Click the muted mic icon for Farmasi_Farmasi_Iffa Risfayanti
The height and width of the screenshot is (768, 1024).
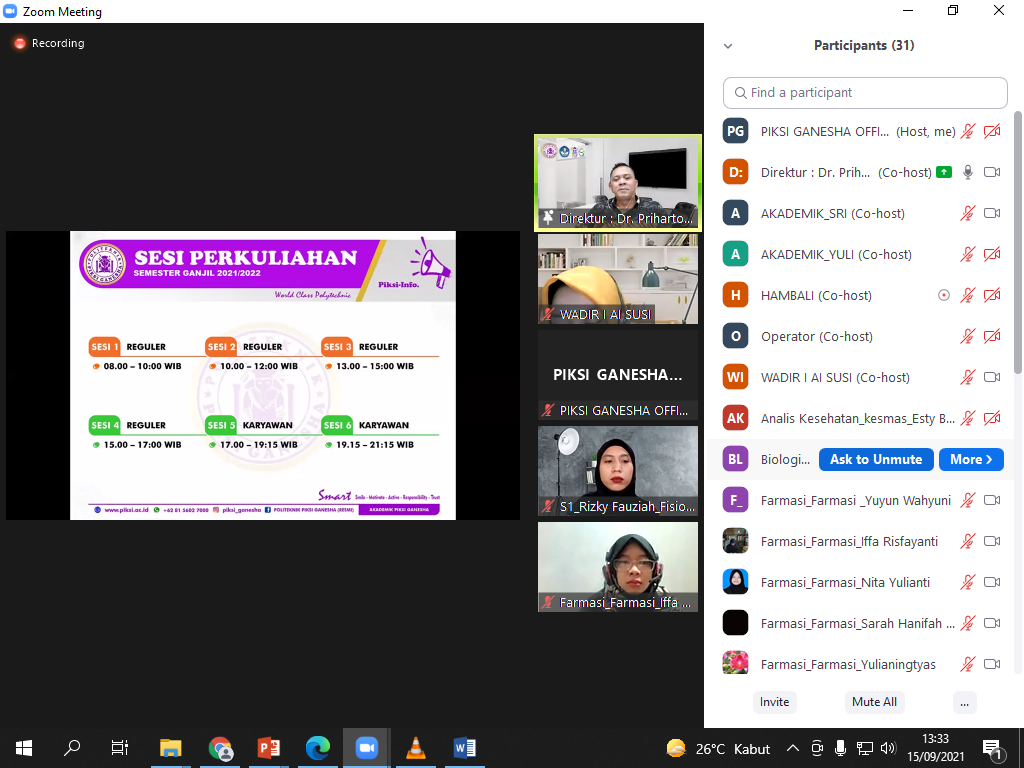click(968, 541)
